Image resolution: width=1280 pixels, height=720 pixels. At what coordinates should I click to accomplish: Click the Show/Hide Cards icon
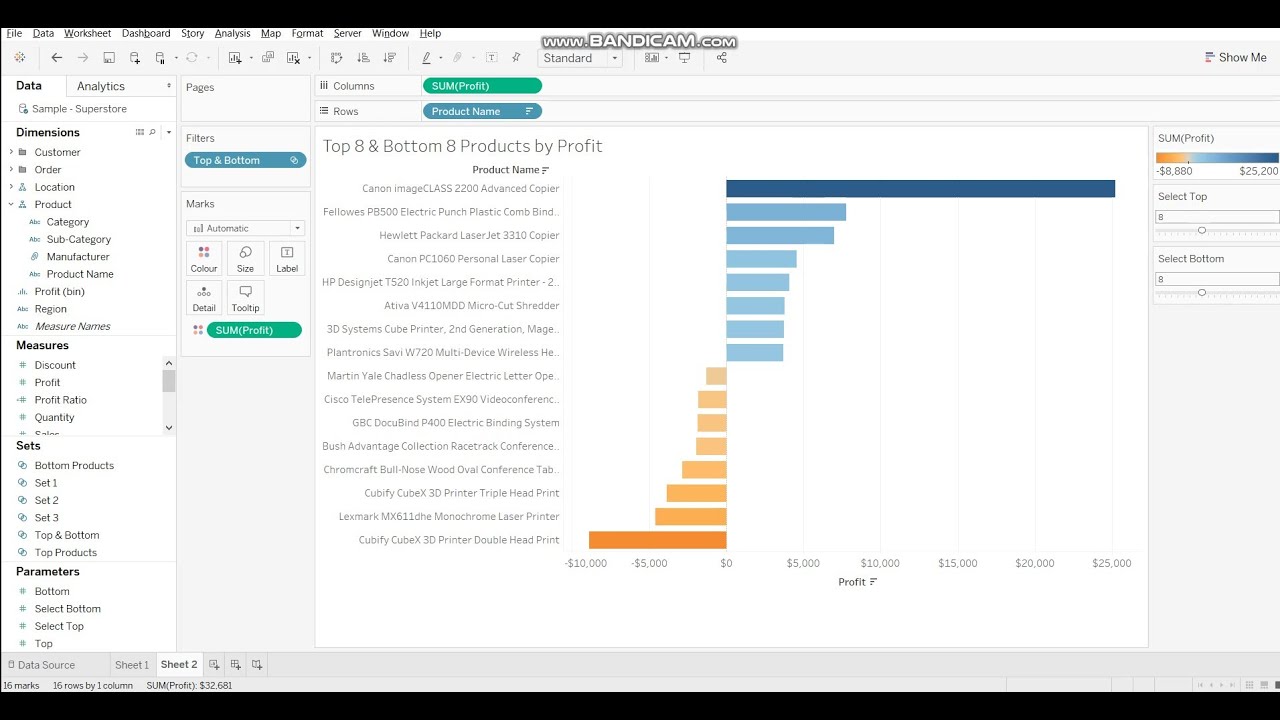(652, 58)
